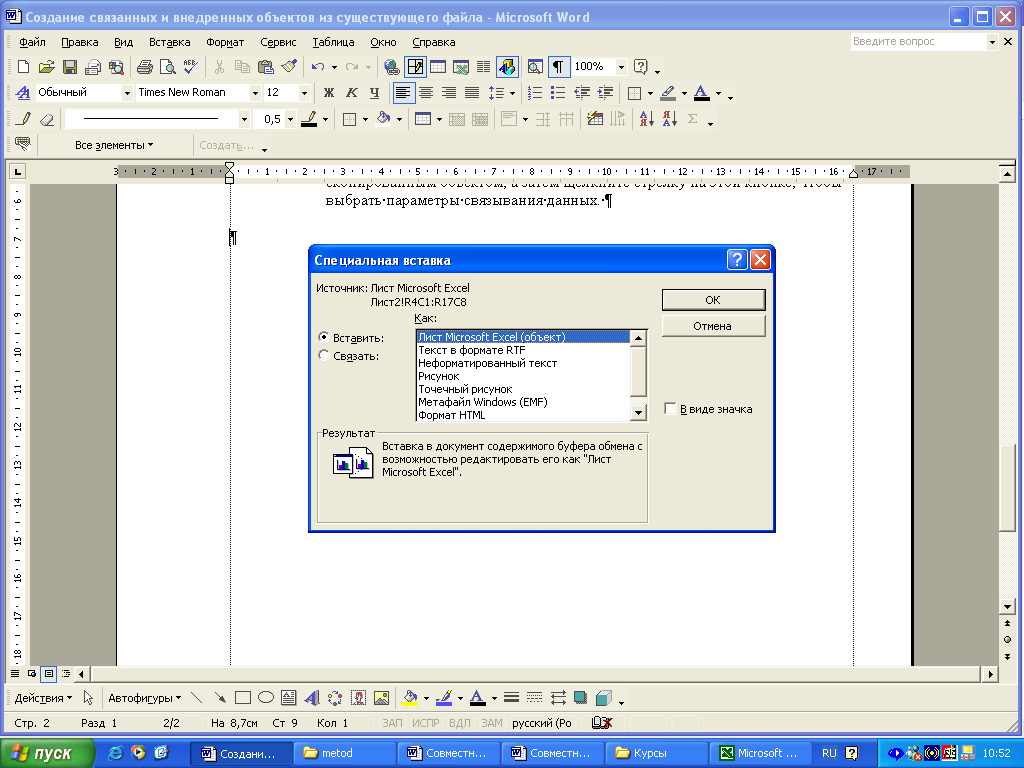Select 'Текст в формате RTF' list item
The height and width of the screenshot is (768, 1024).
(472, 350)
